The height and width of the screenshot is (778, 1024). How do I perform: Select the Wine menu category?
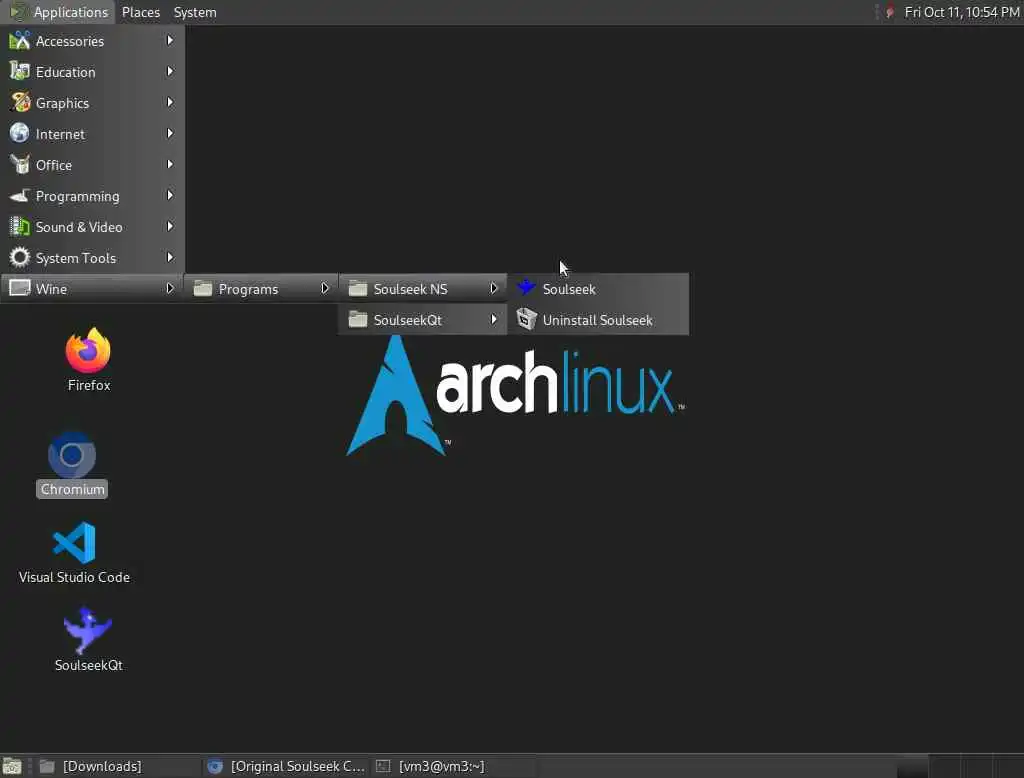pos(91,288)
